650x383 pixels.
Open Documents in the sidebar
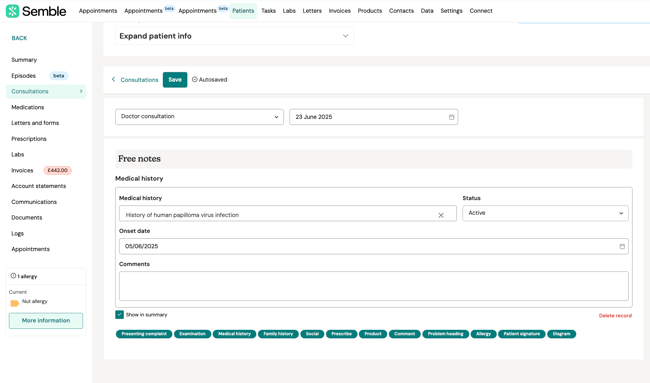click(27, 218)
